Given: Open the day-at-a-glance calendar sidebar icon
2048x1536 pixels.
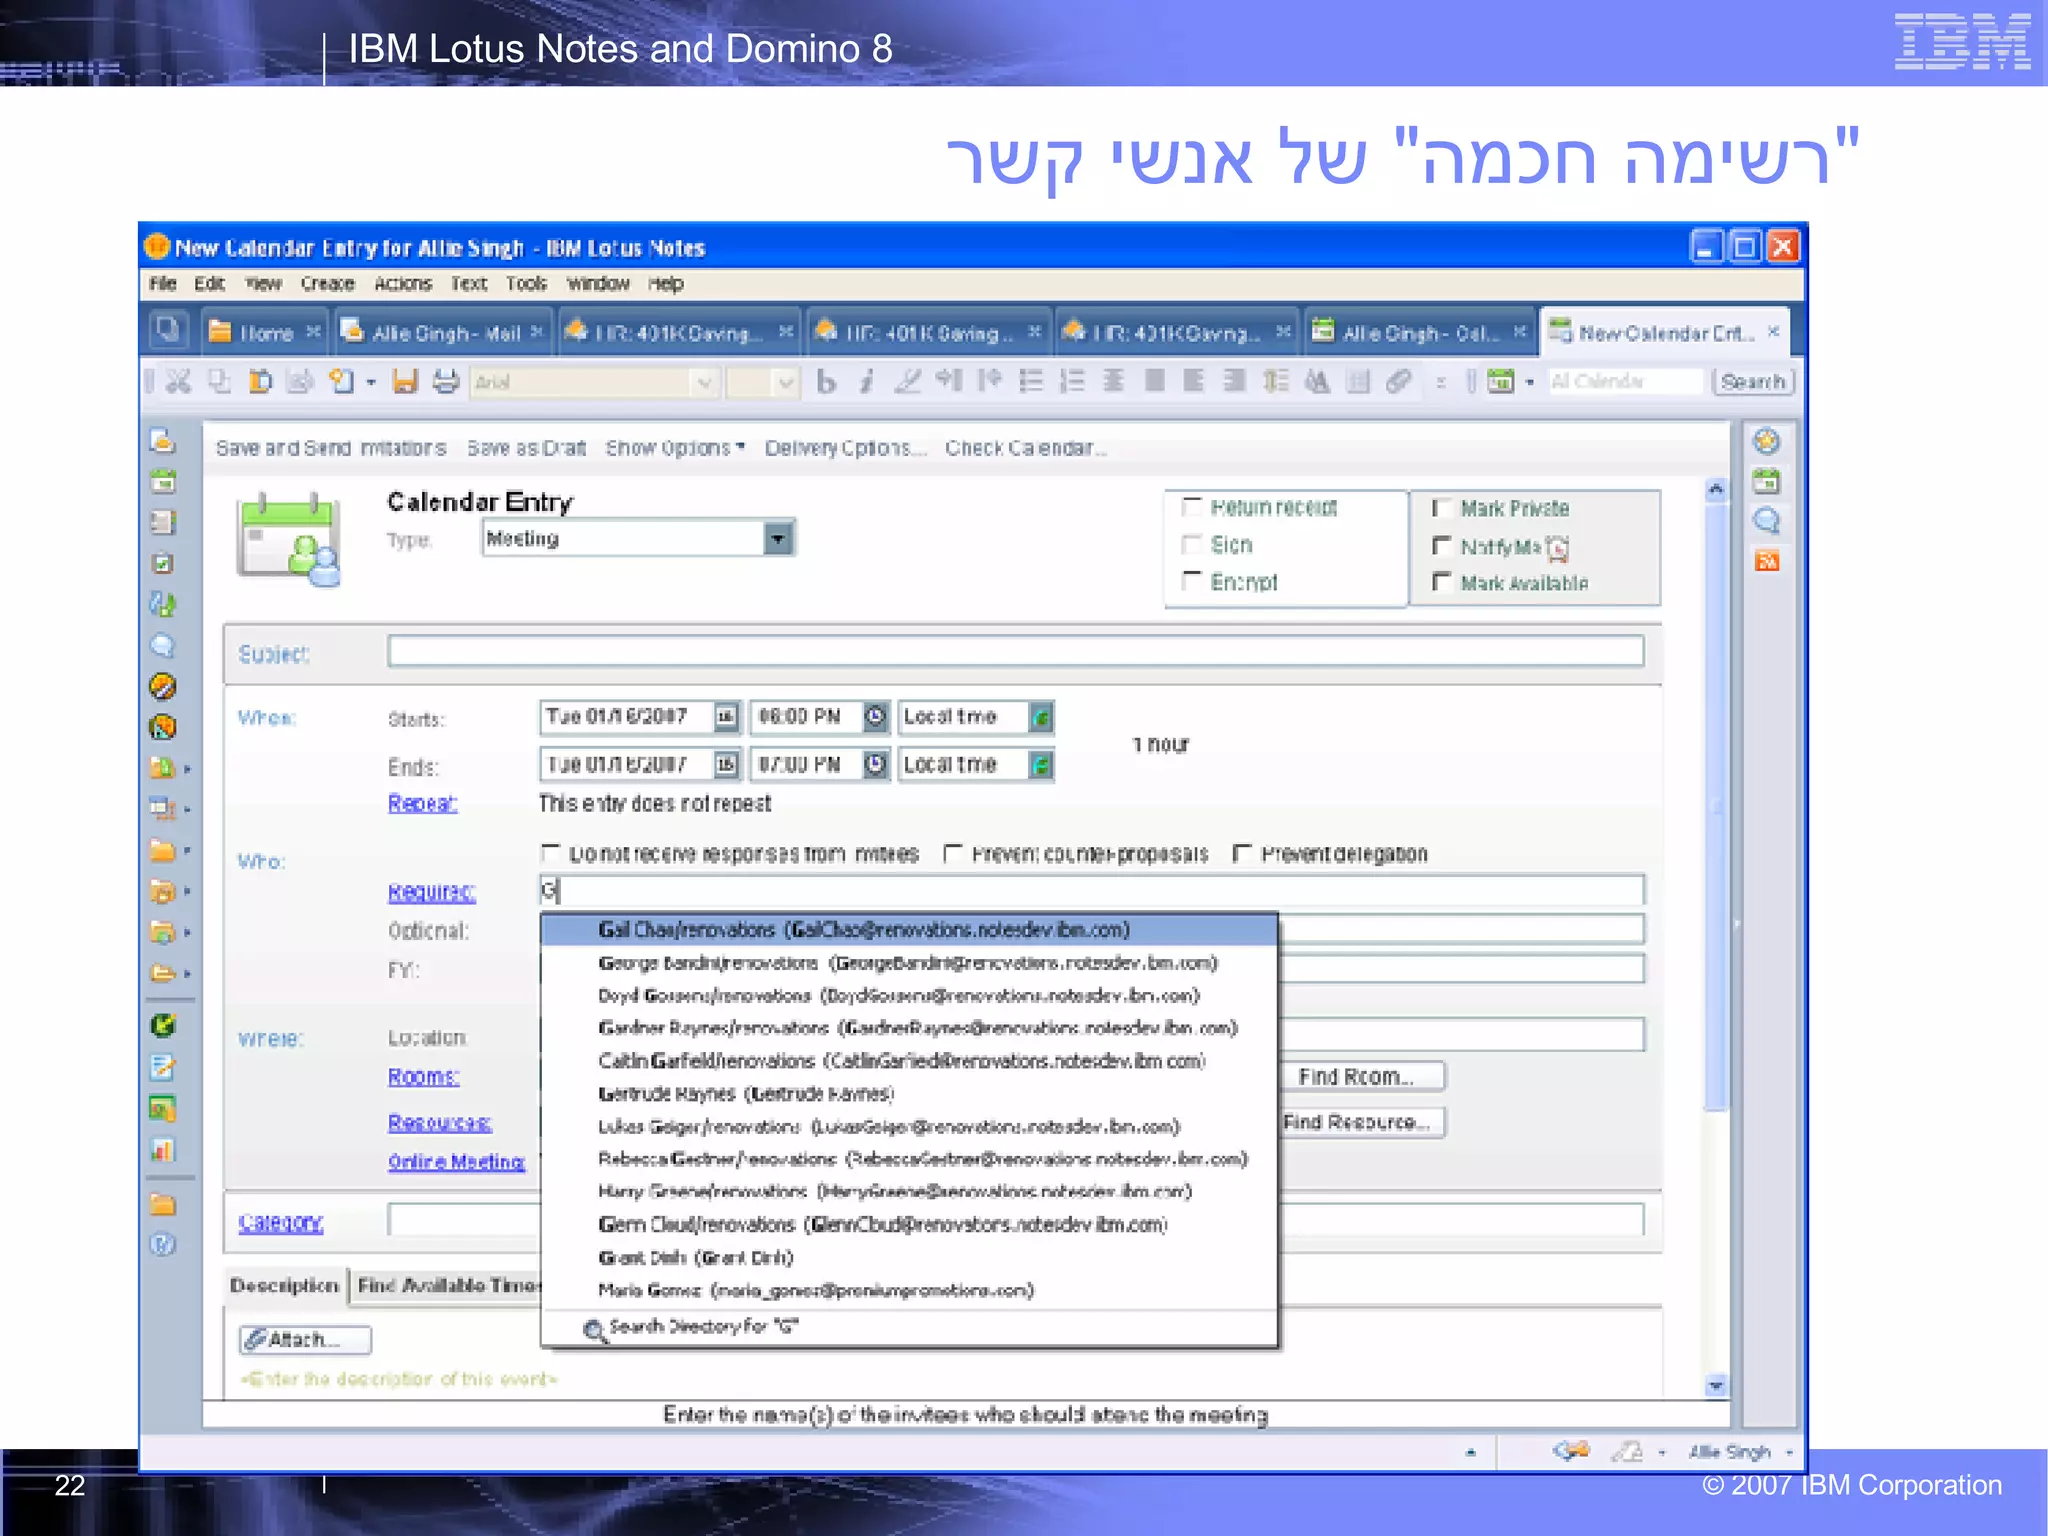Looking at the screenshot, I should 1767,481.
